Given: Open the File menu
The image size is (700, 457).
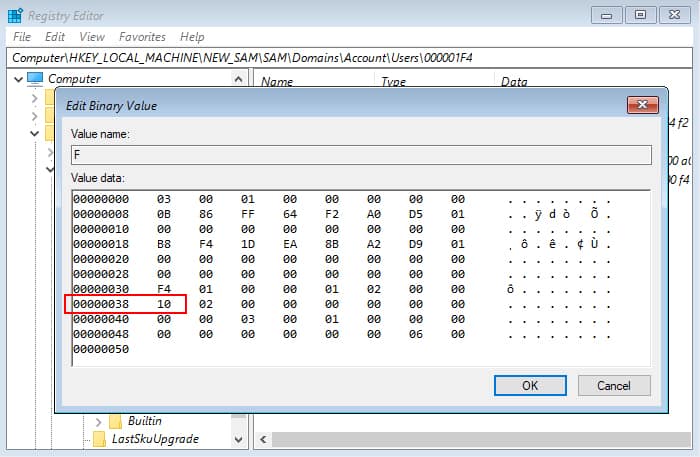Looking at the screenshot, I should [x=22, y=37].
